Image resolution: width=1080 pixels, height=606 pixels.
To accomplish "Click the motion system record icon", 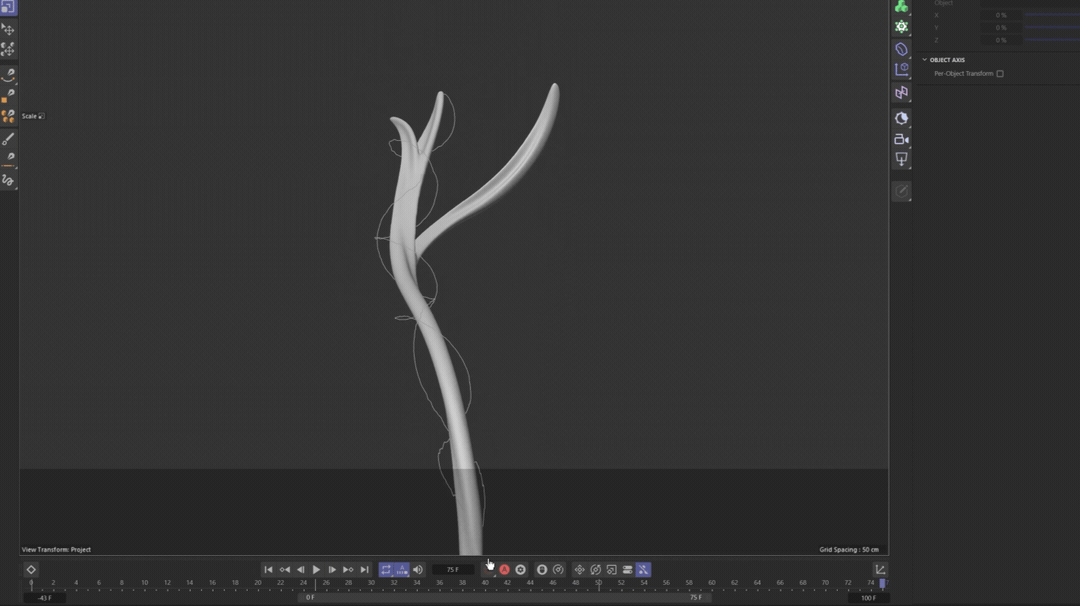I will tap(542, 570).
